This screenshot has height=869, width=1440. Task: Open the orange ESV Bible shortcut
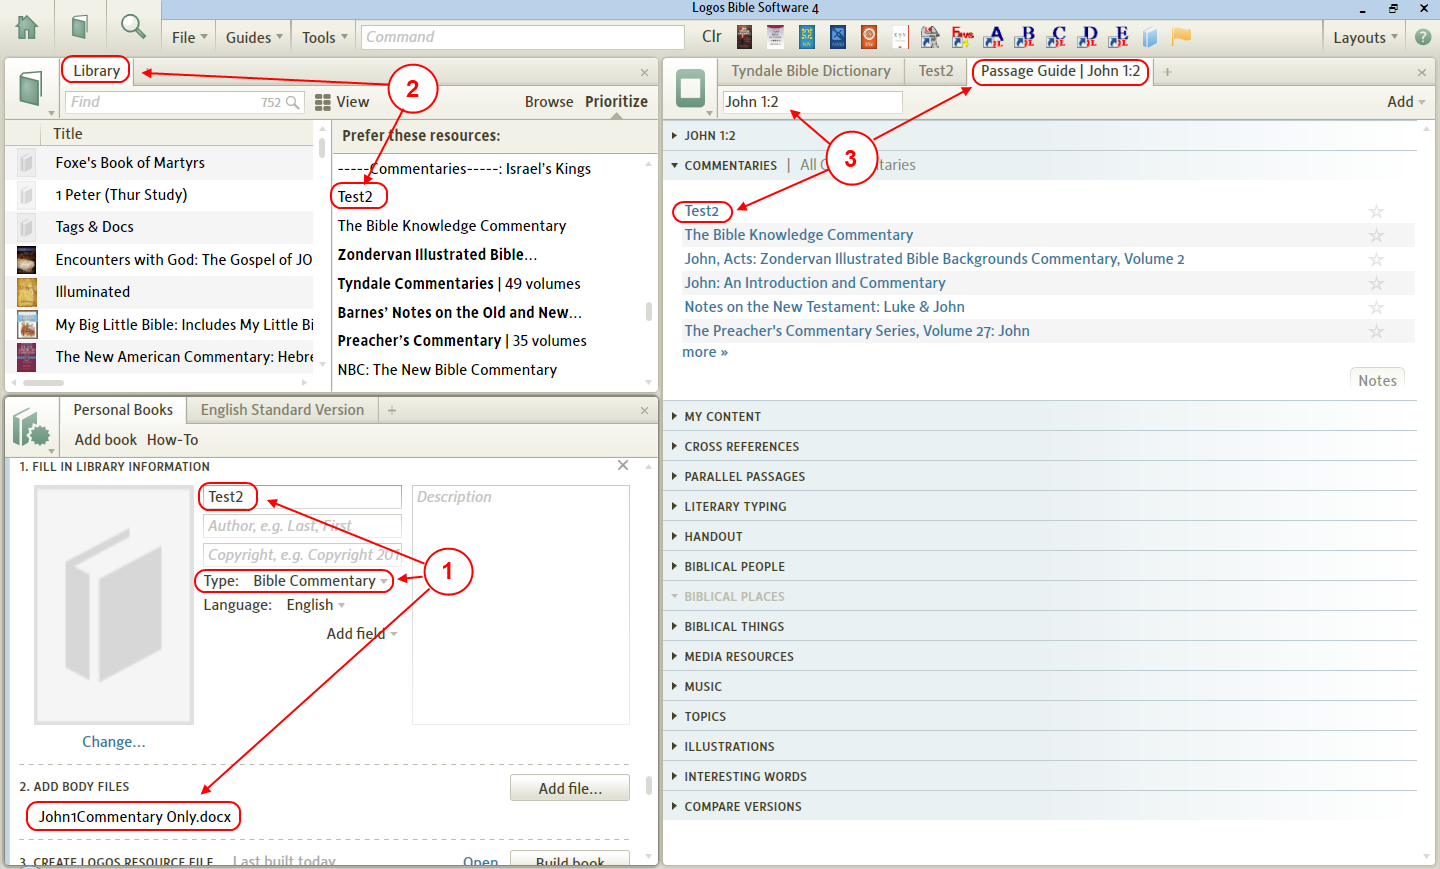point(869,37)
